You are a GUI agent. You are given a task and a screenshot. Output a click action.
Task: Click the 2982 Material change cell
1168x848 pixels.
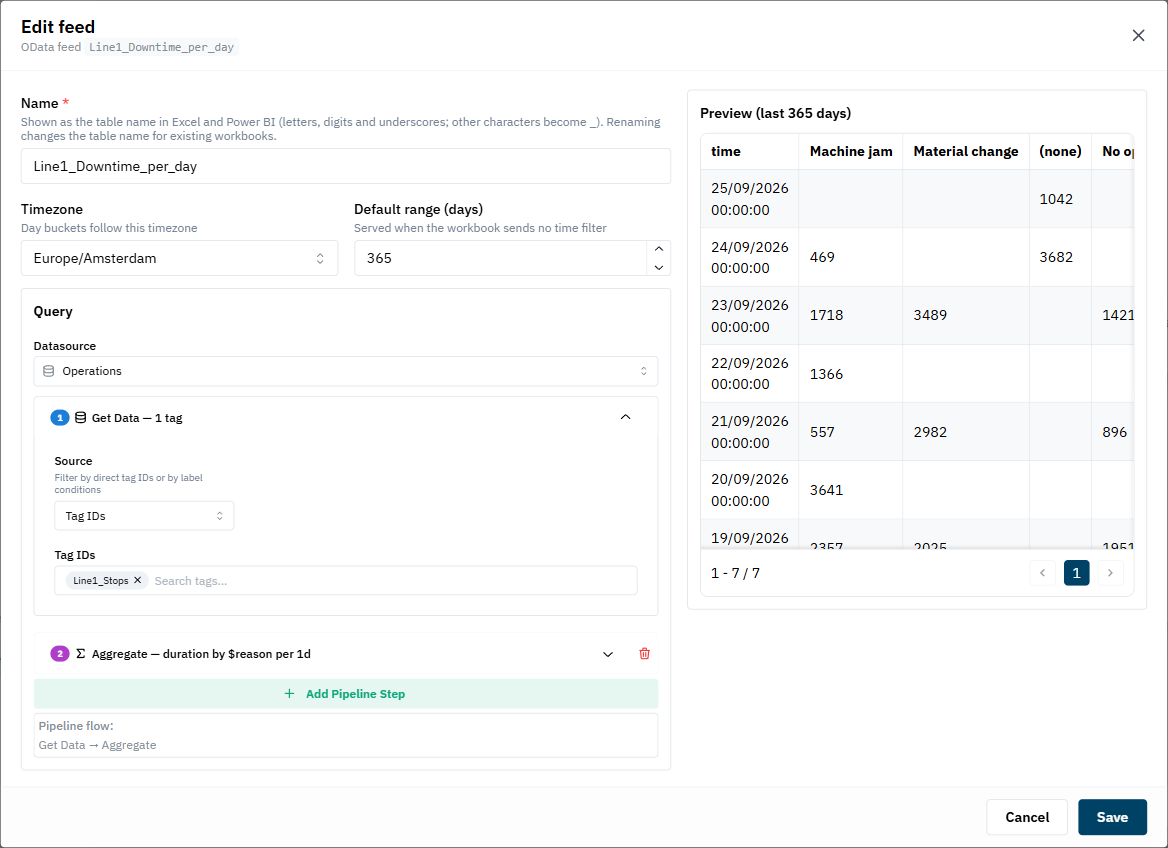click(x=965, y=431)
